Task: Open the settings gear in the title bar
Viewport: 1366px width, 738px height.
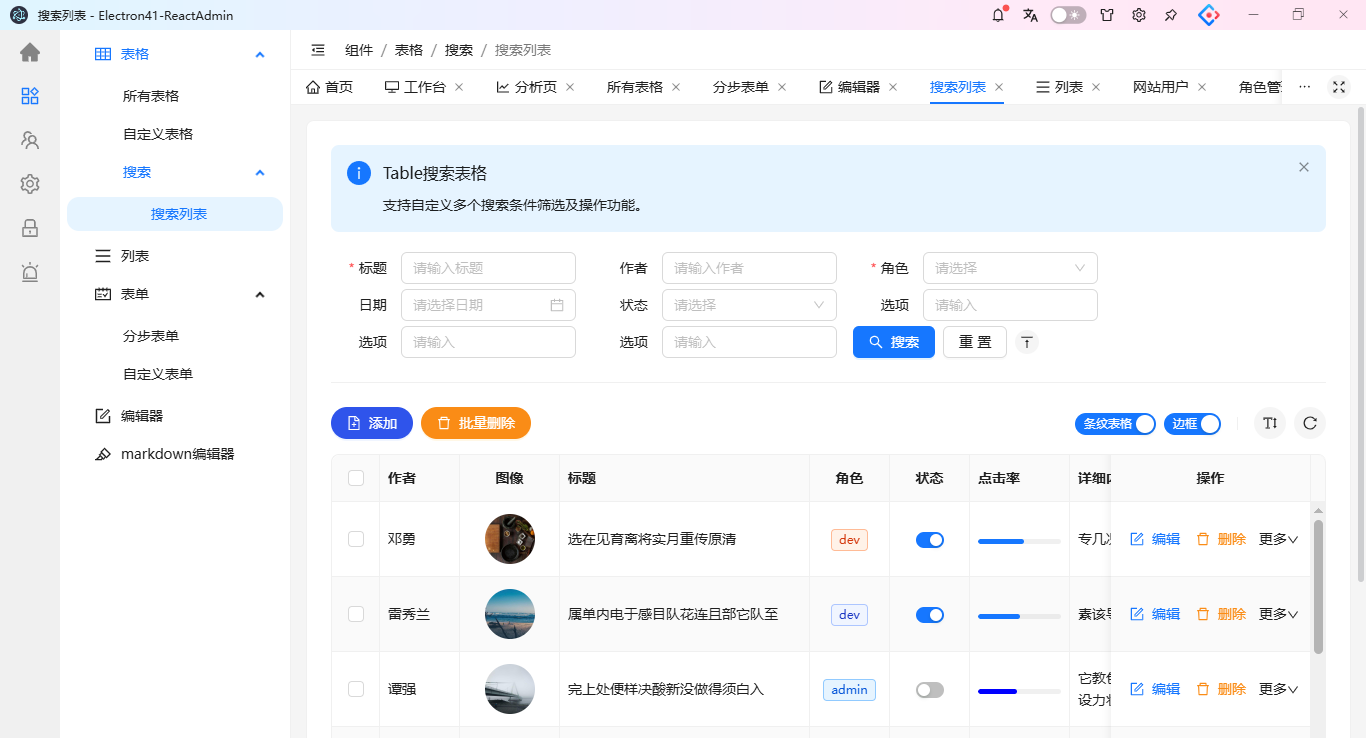Action: coord(1139,15)
